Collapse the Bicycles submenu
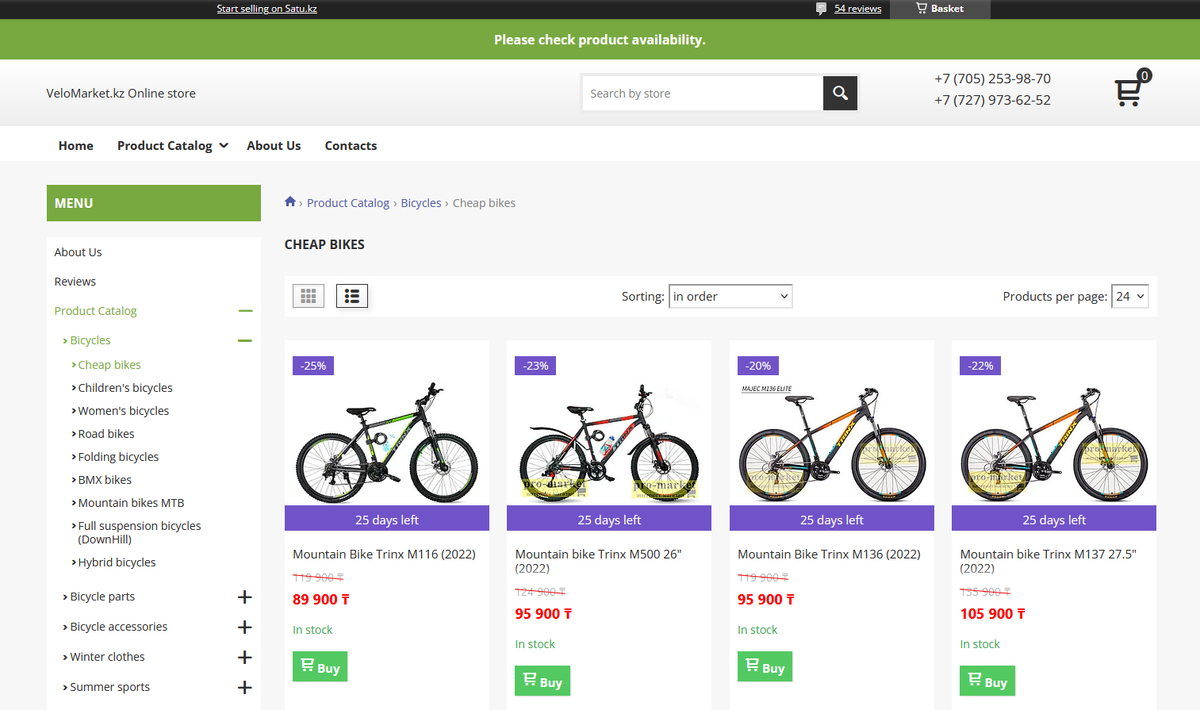Screen dimensions: 1200x710 click(245, 341)
